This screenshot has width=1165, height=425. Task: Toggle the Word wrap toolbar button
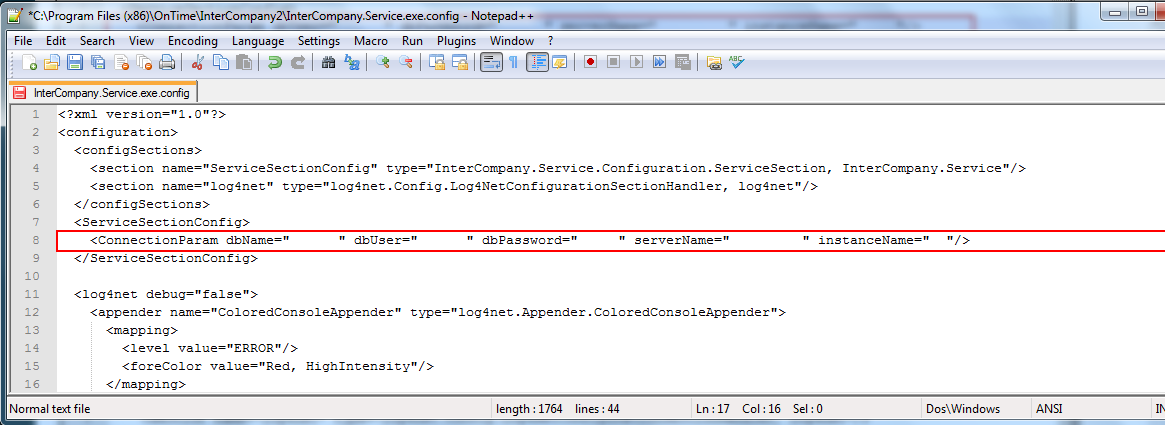point(490,63)
